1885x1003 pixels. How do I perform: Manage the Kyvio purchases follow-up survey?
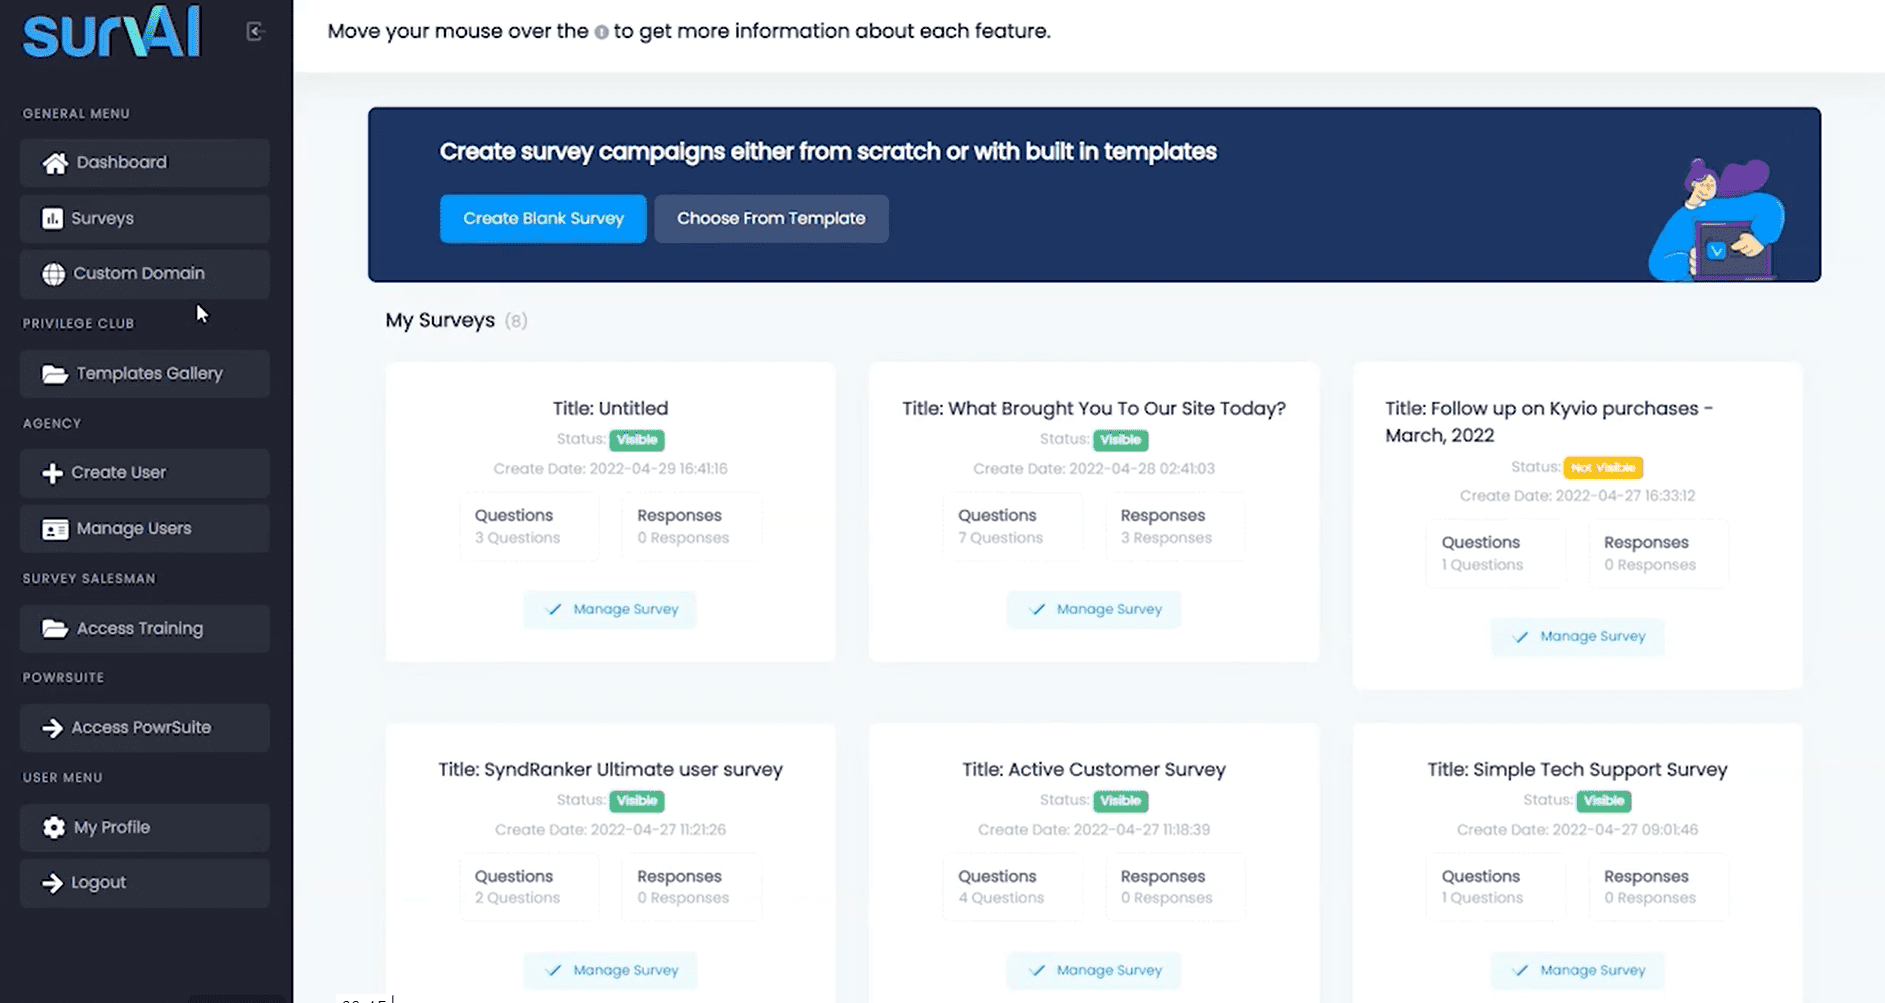(1577, 636)
